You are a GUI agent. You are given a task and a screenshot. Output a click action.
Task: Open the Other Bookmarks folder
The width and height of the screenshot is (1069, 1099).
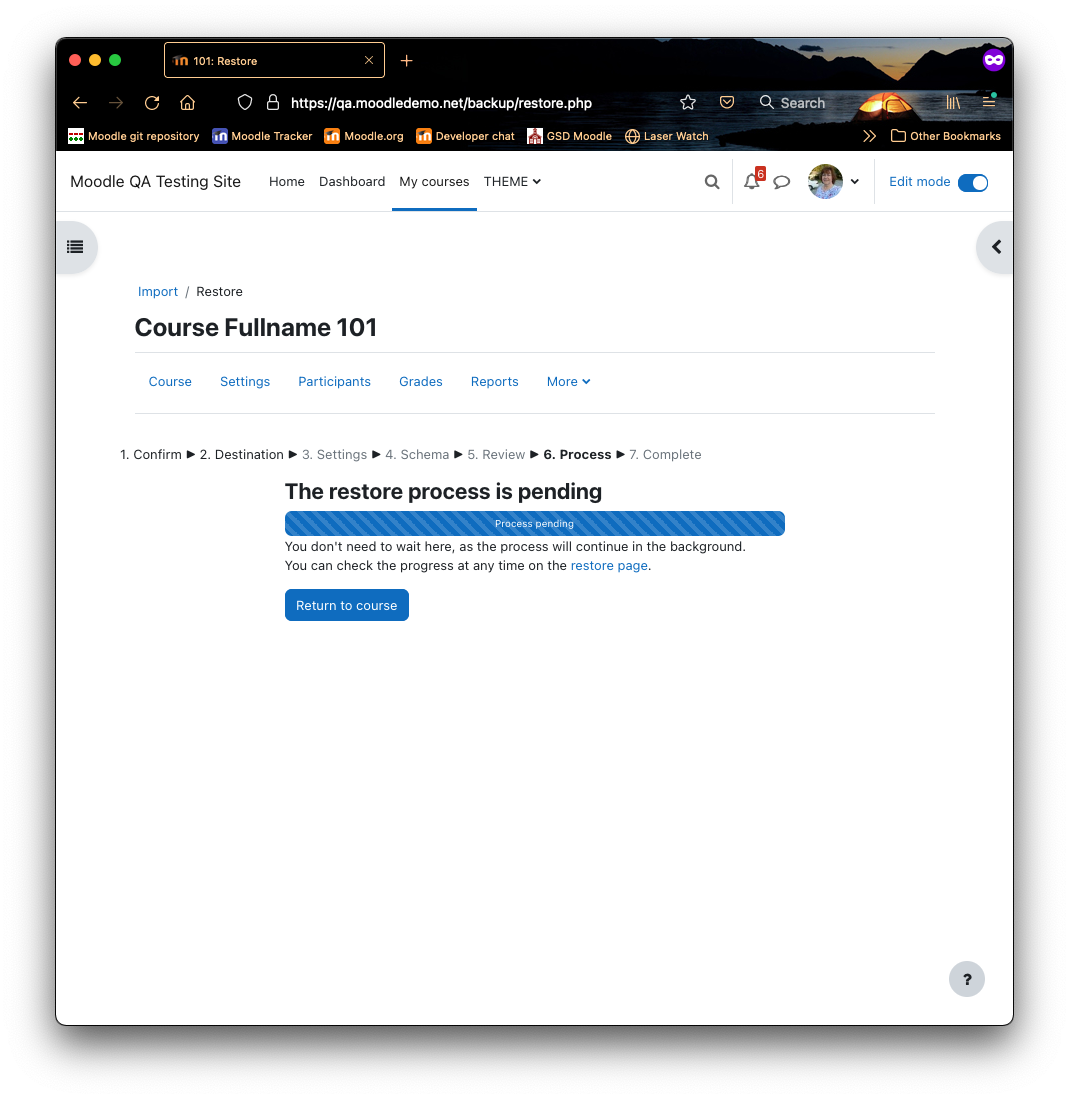tap(946, 136)
